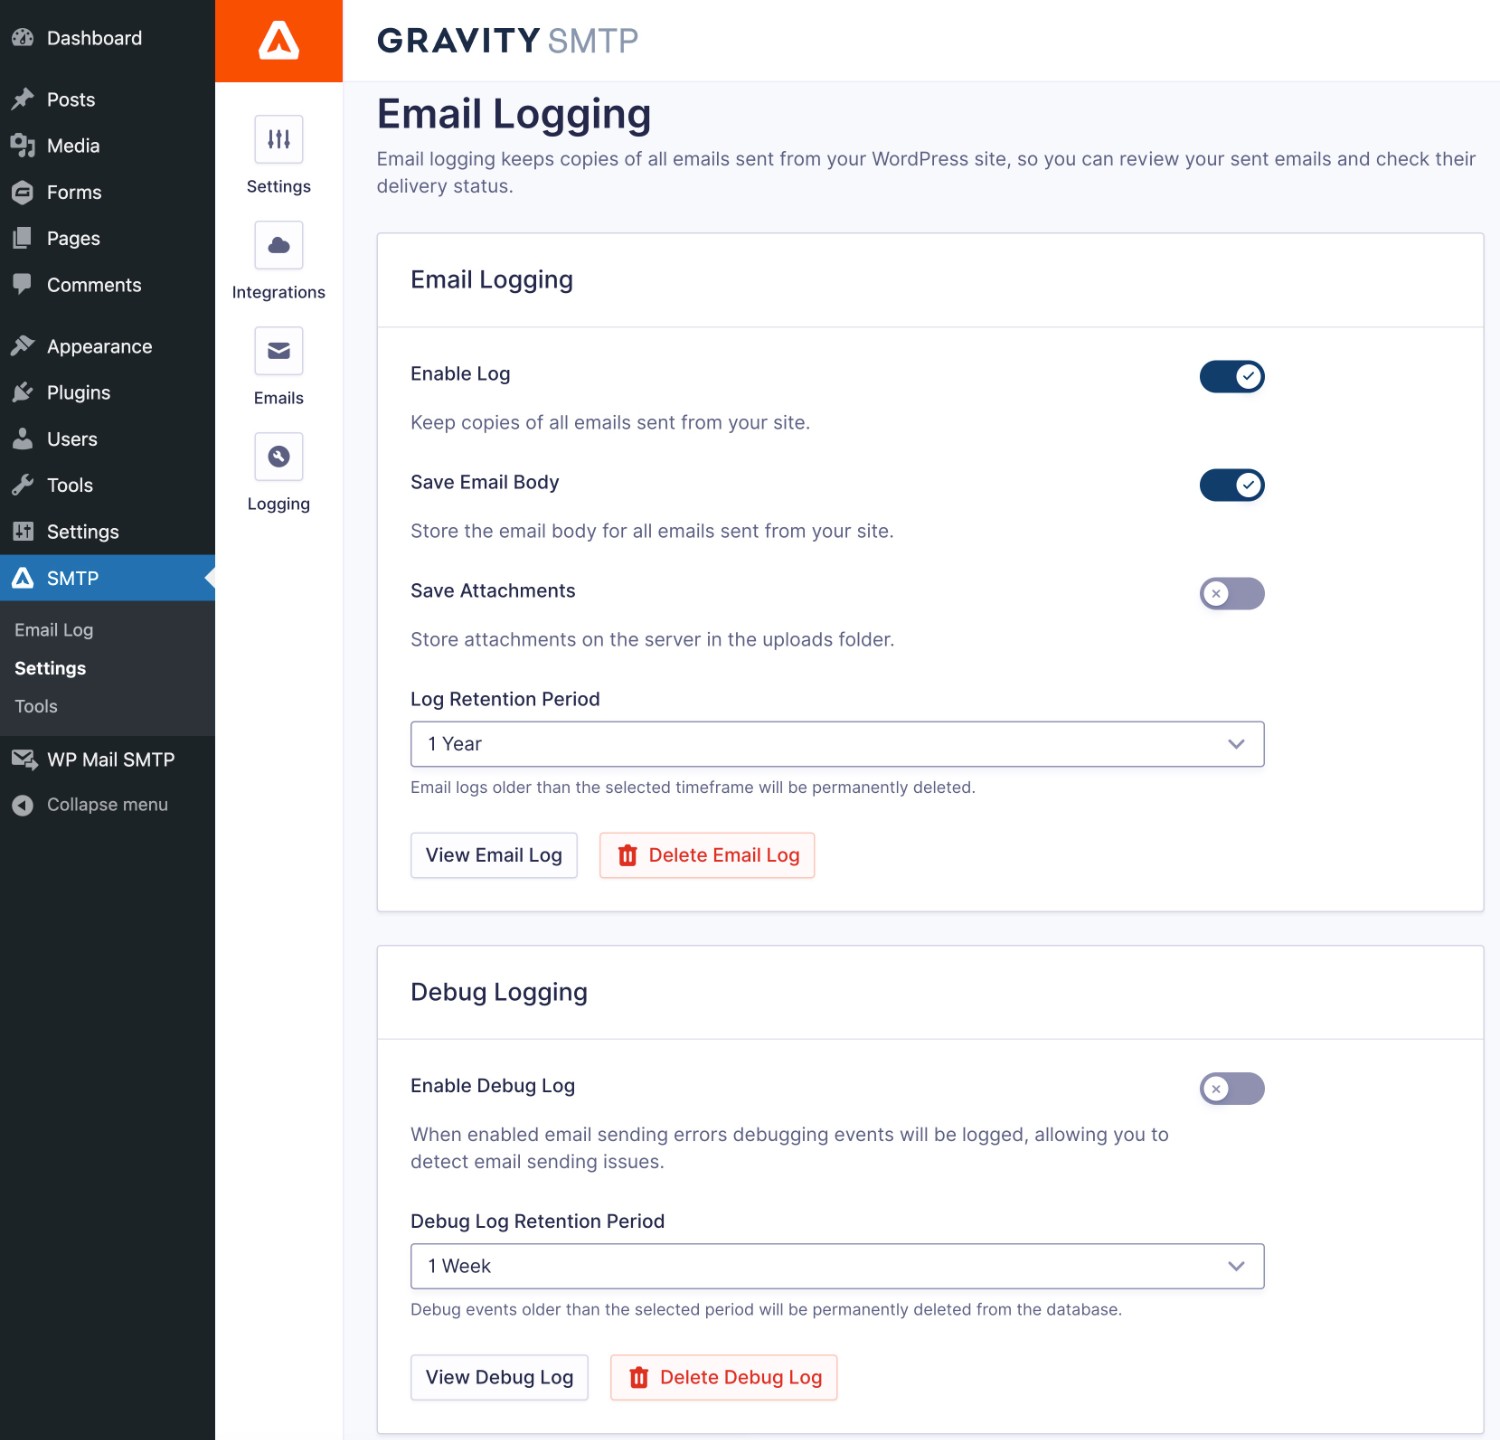Open Posts in admin menu
This screenshot has width=1500, height=1440.
click(x=71, y=99)
